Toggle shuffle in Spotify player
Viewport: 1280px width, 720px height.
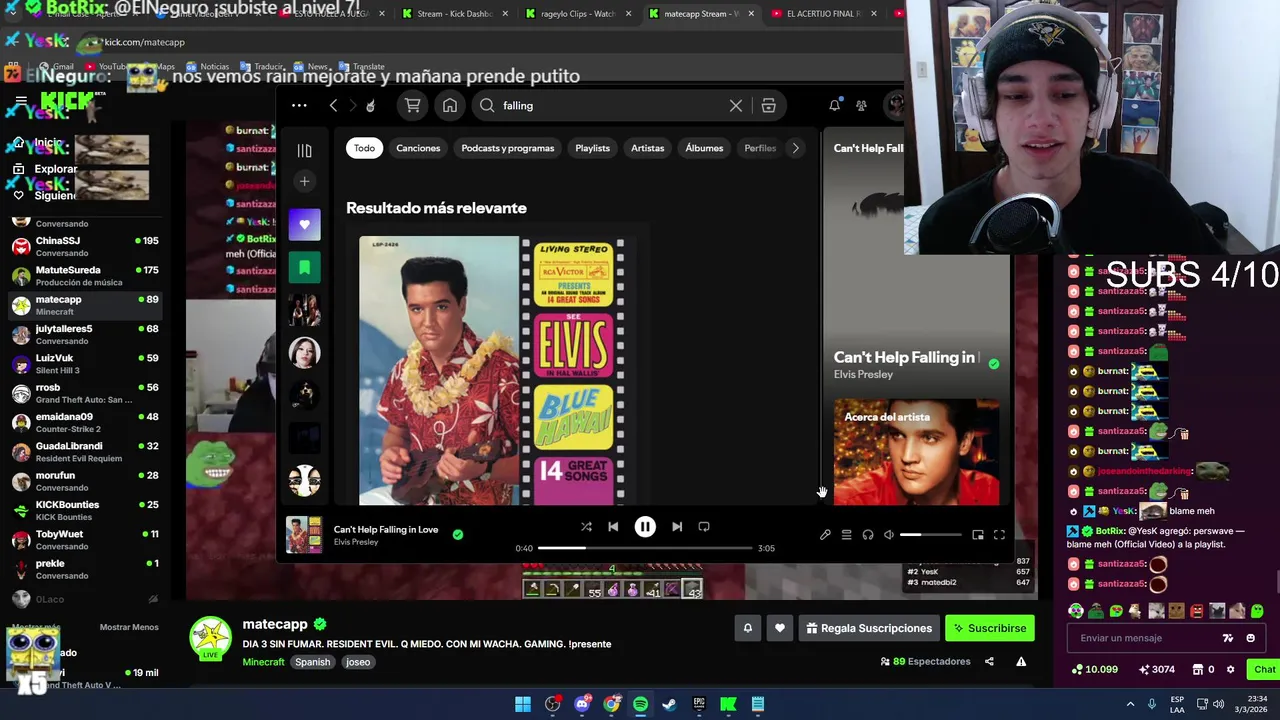point(586,526)
